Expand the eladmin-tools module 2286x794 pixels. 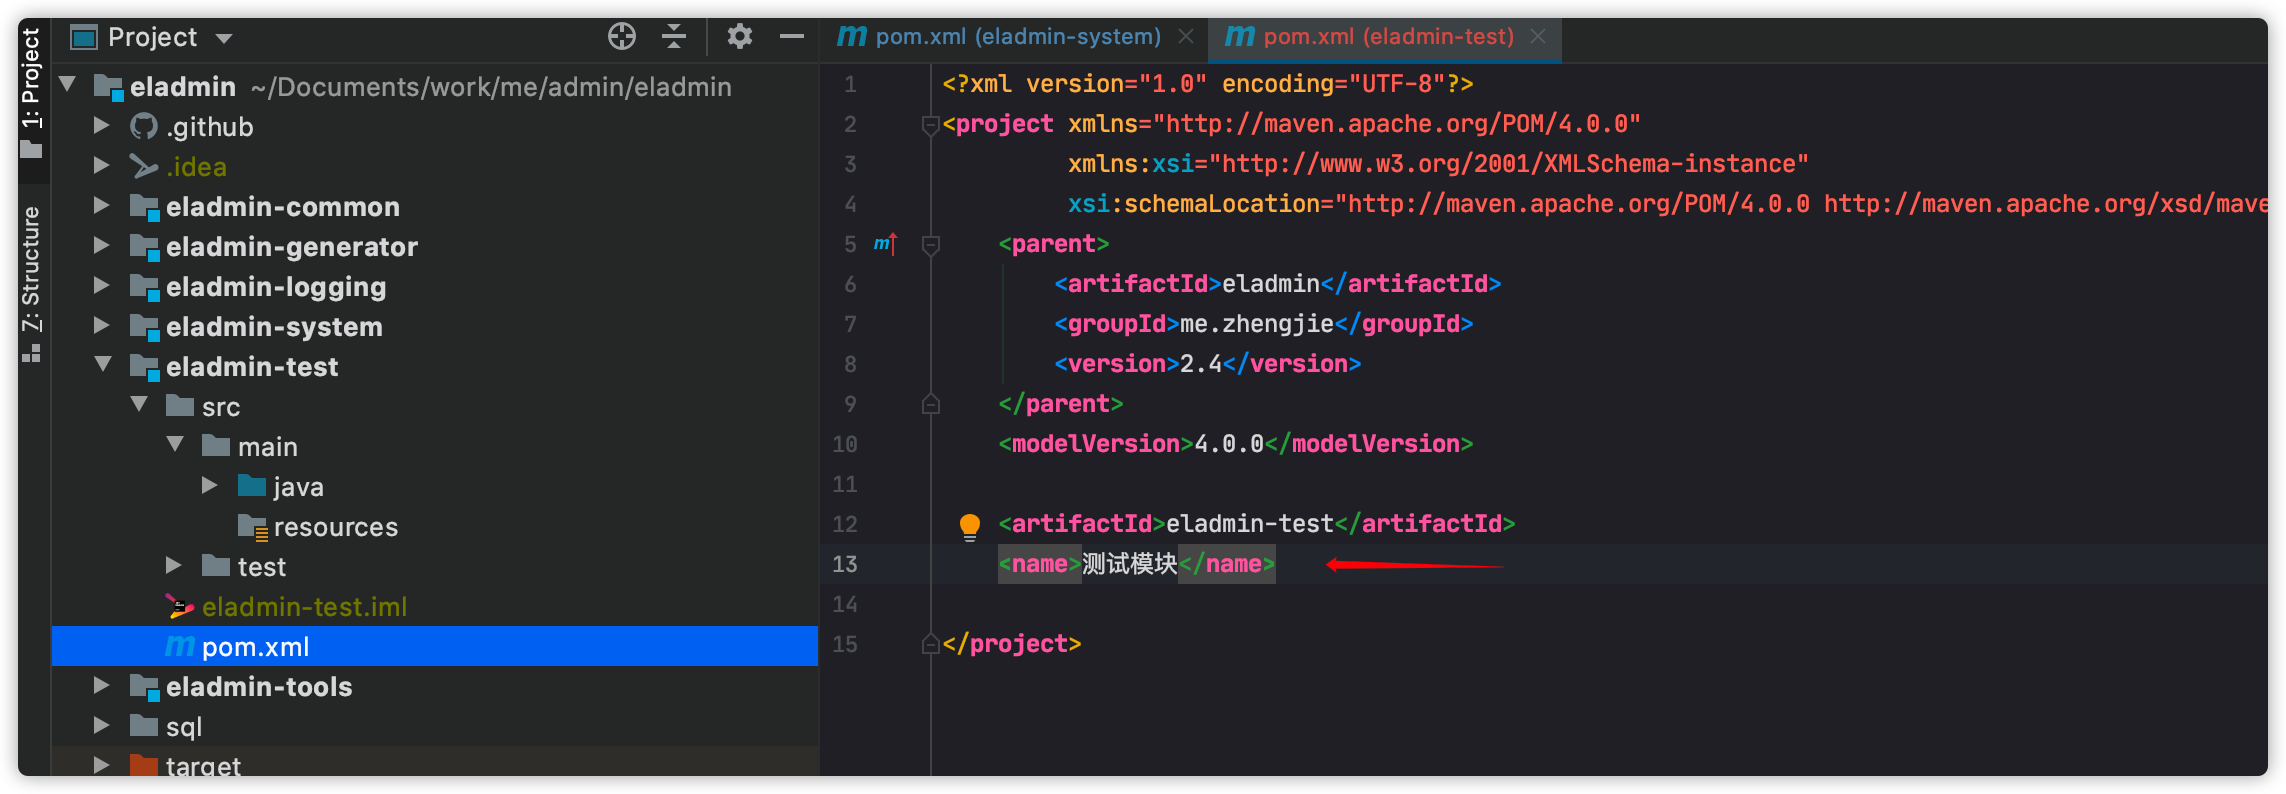pyautogui.click(x=101, y=686)
